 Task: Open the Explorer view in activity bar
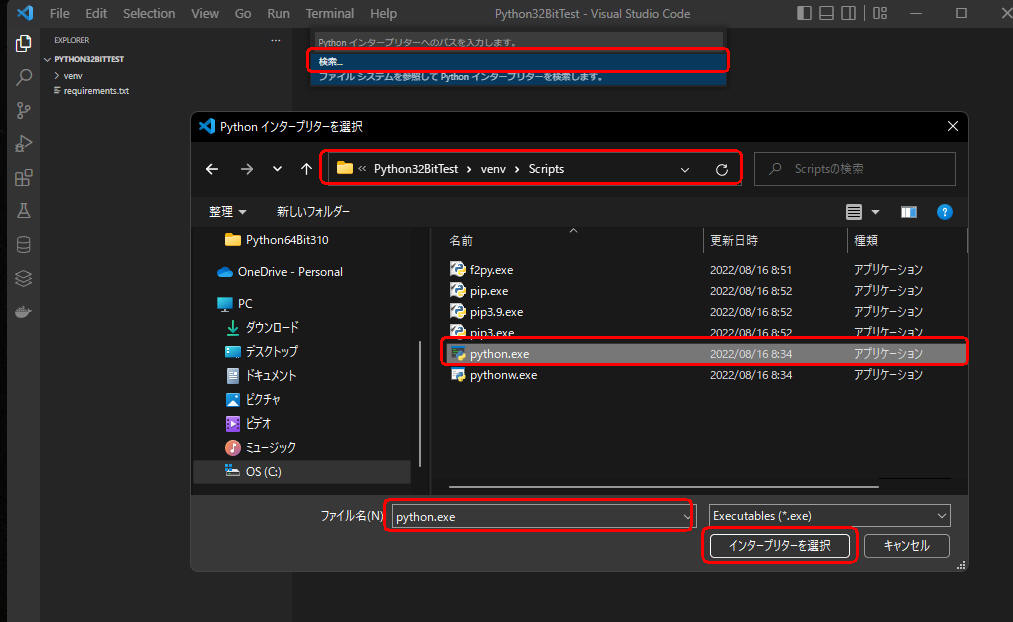point(23,43)
